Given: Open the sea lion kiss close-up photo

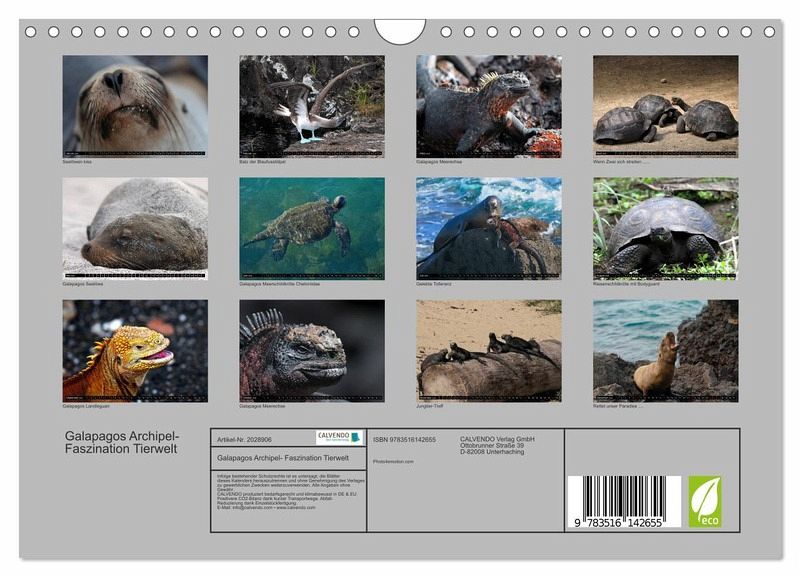Looking at the screenshot, I should click(135, 105).
